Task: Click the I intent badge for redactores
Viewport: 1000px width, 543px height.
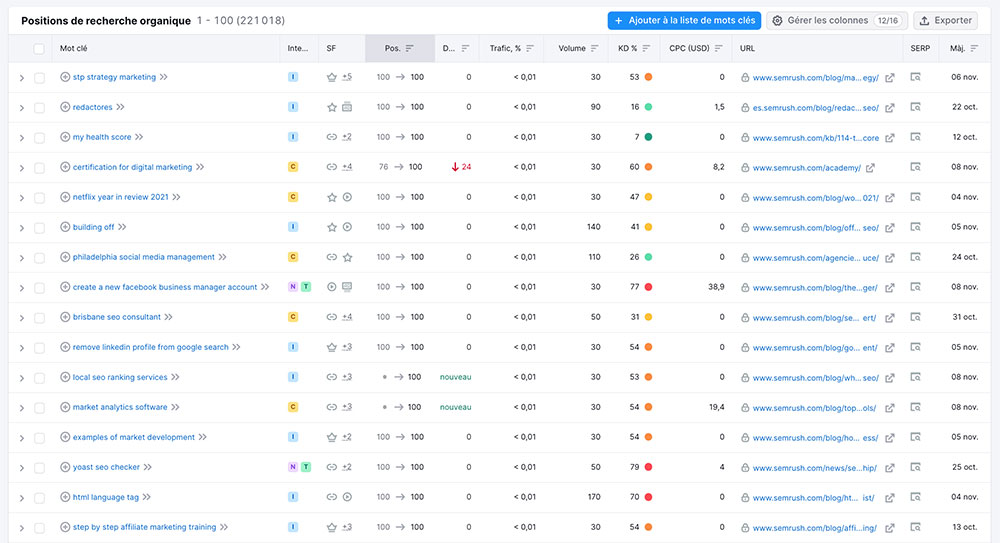Action: tap(293, 107)
